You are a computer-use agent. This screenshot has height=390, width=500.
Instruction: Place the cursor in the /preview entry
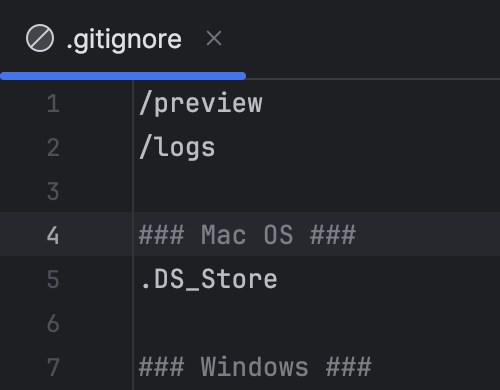click(201, 104)
